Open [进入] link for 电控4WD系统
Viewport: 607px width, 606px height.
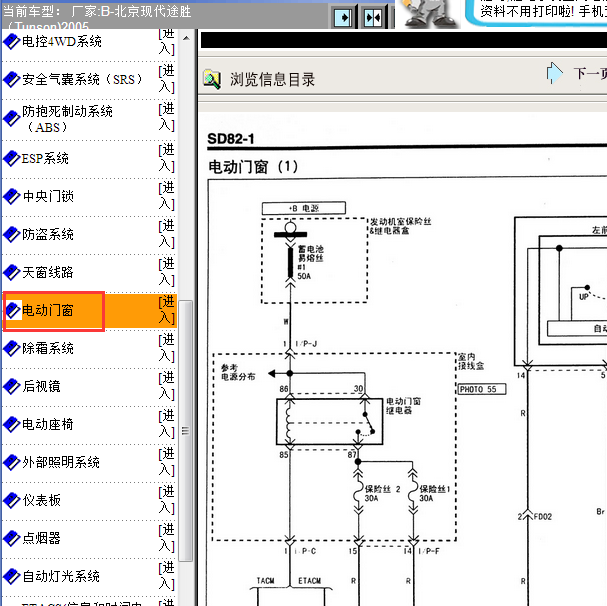click(x=167, y=41)
